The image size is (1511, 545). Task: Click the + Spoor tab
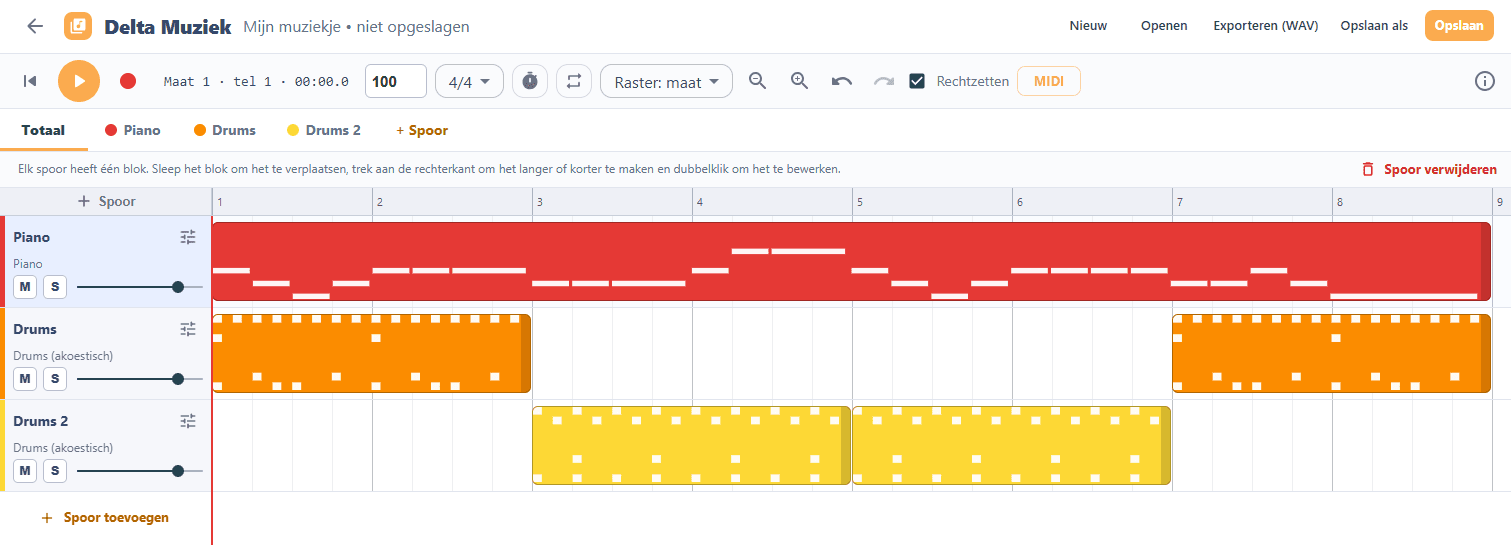422,130
